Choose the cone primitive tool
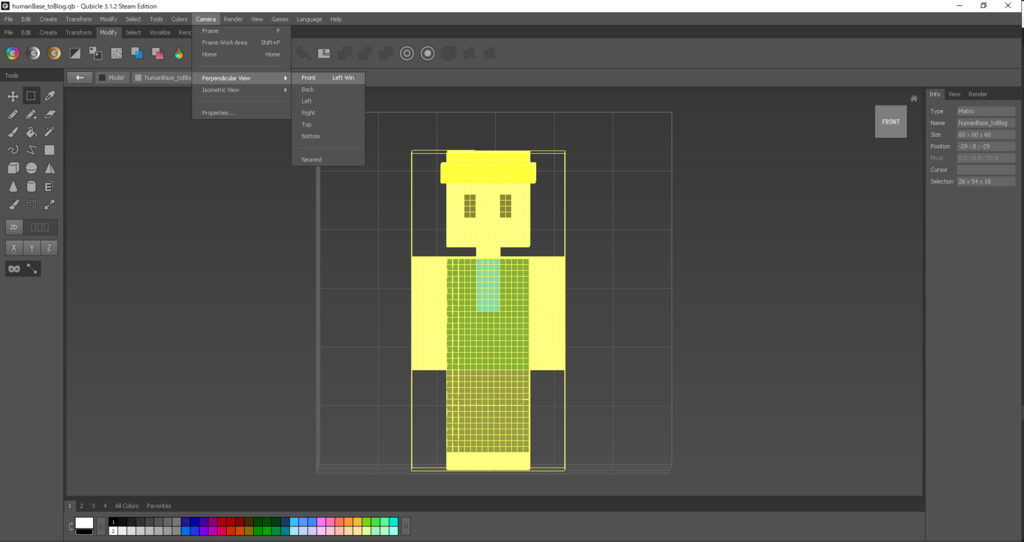1024x542 pixels. click(12, 186)
